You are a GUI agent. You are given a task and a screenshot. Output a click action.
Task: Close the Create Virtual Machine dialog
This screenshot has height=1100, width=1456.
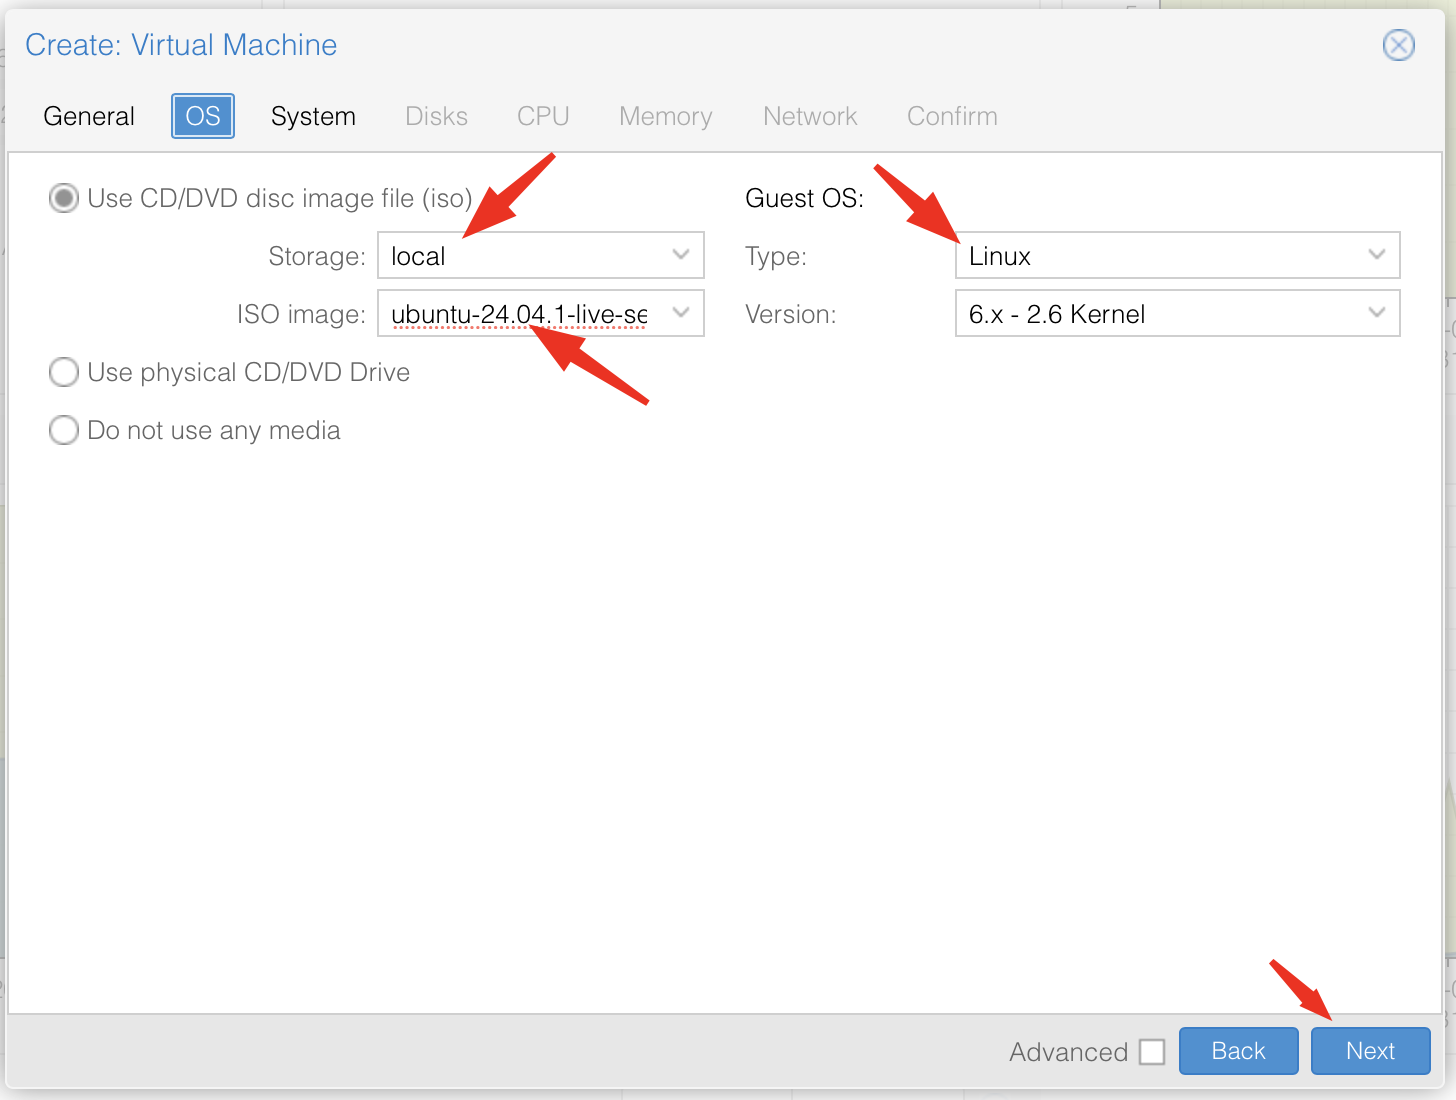point(1398,45)
